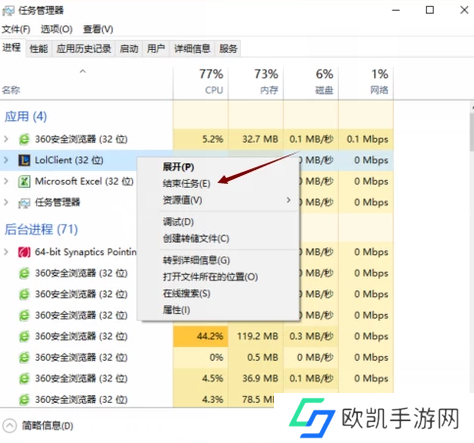Select the 应用 (4) group header
Image resolution: width=474 pixels, height=443 pixels.
pos(26,117)
